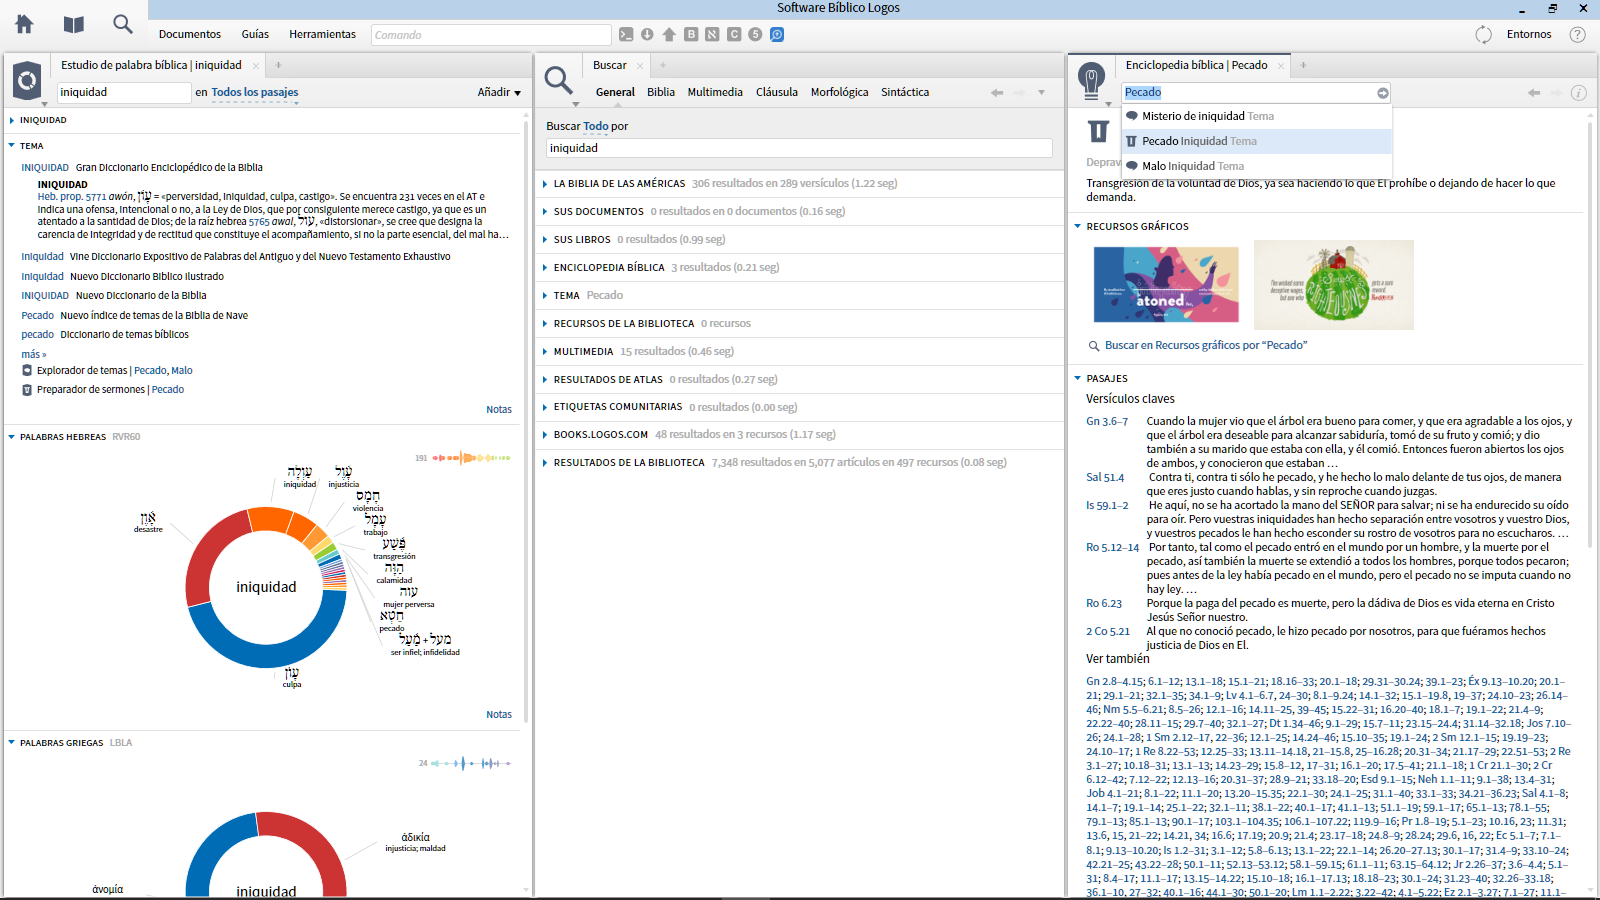The width and height of the screenshot is (1600, 900).
Task: Open the 'Todos los pasajes' range selector
Action: coord(255,92)
